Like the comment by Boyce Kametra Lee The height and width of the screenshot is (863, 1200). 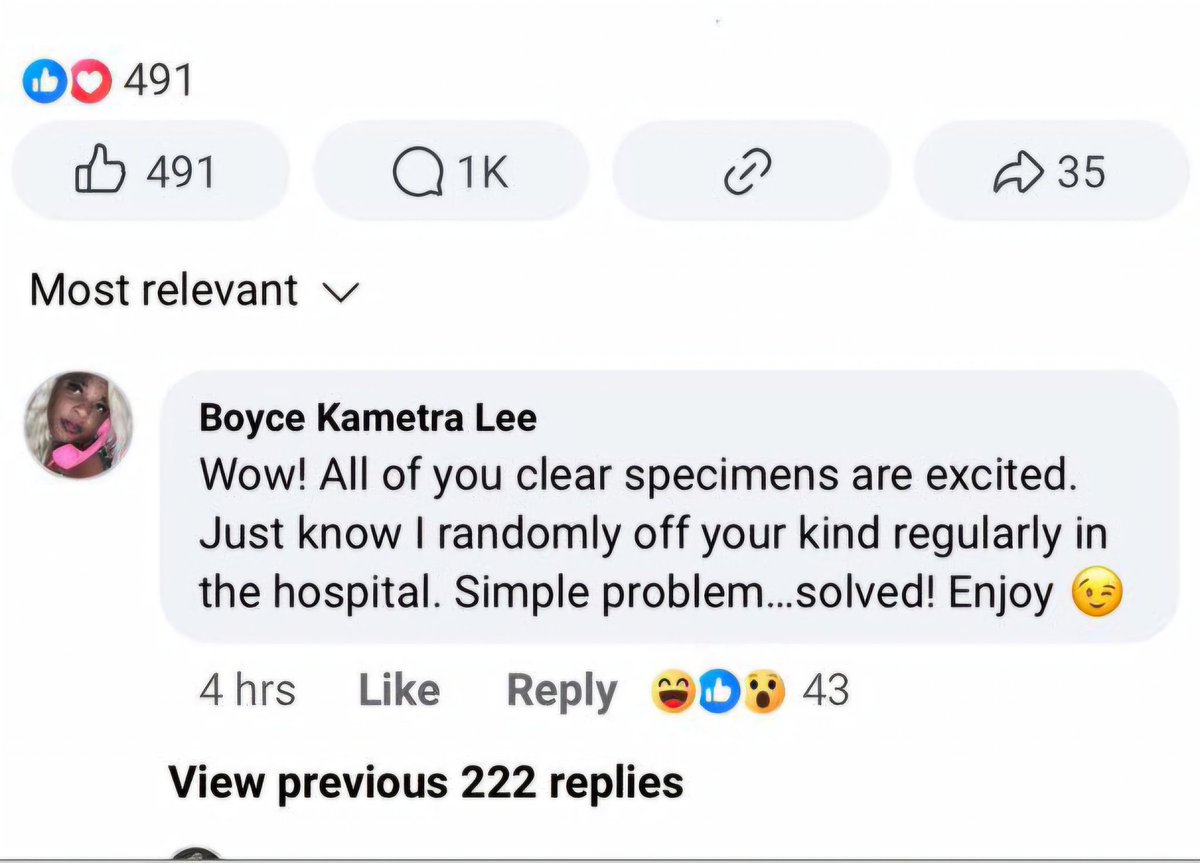[x=398, y=690]
